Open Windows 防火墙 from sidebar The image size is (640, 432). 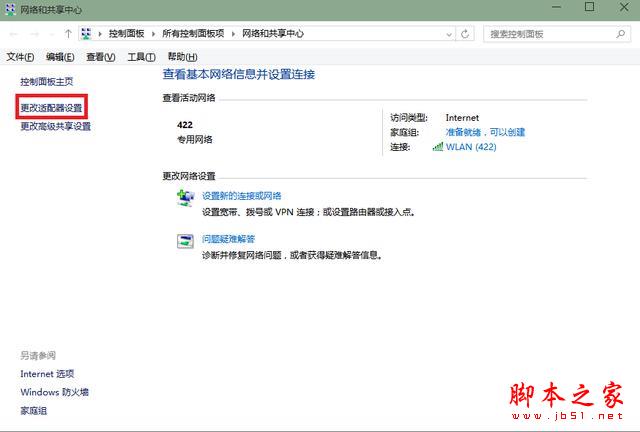(x=54, y=392)
